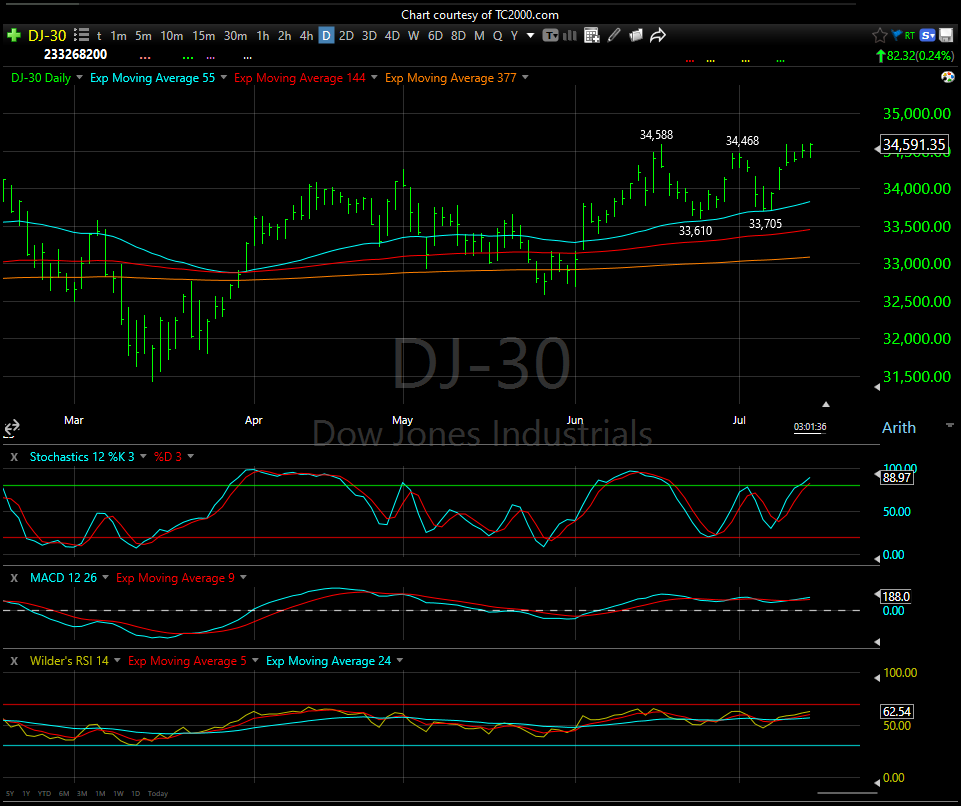Switch to 30m timeframe
The width and height of the screenshot is (961, 806).
coord(235,36)
